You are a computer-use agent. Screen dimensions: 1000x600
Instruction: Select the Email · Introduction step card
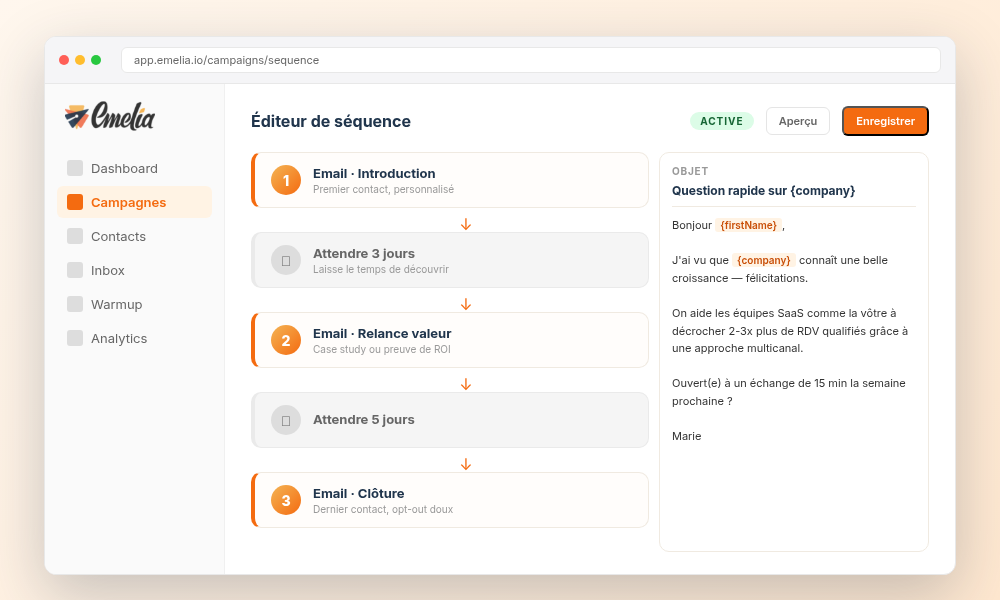450,180
